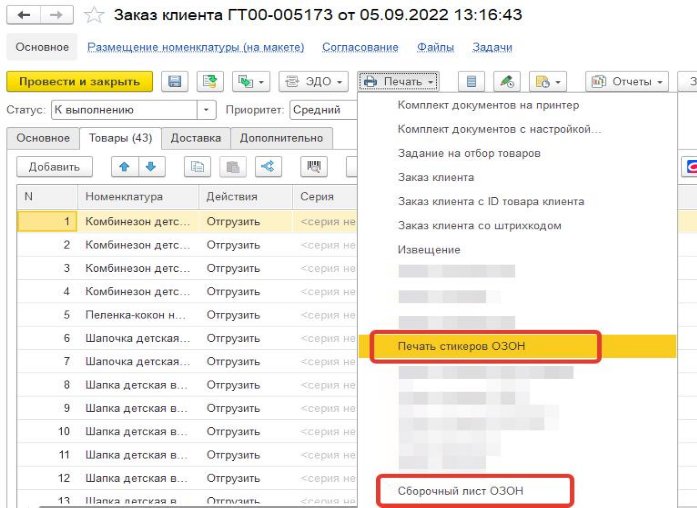Select the first Комбинезон row
697x508 pixels.
pyautogui.click(x=136, y=221)
